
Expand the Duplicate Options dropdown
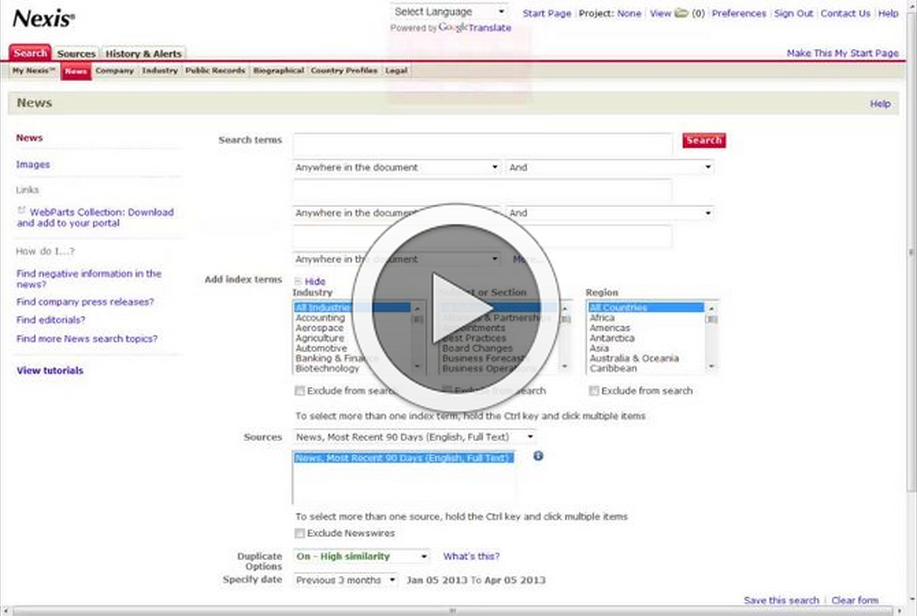[362, 556]
